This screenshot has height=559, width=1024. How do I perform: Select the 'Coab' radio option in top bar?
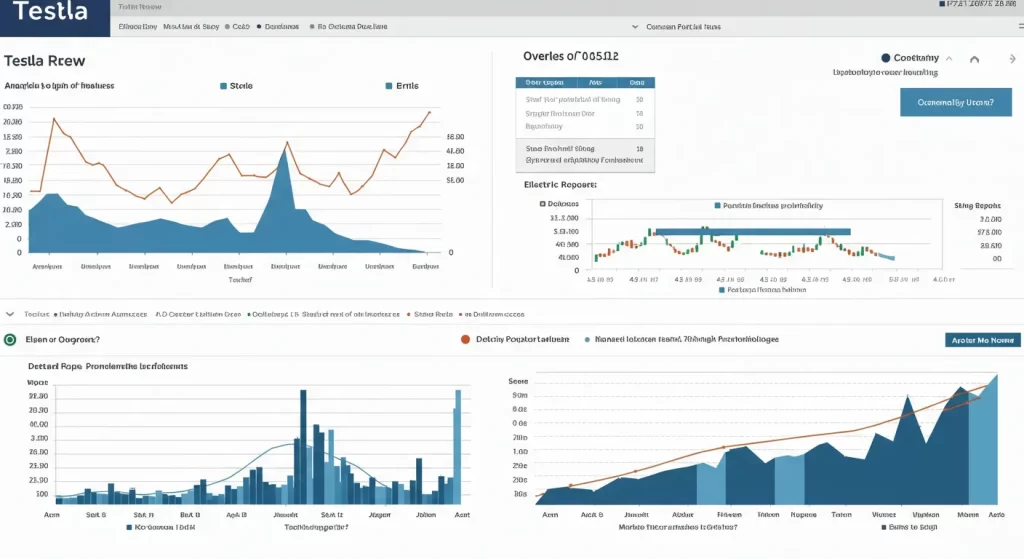(227, 27)
